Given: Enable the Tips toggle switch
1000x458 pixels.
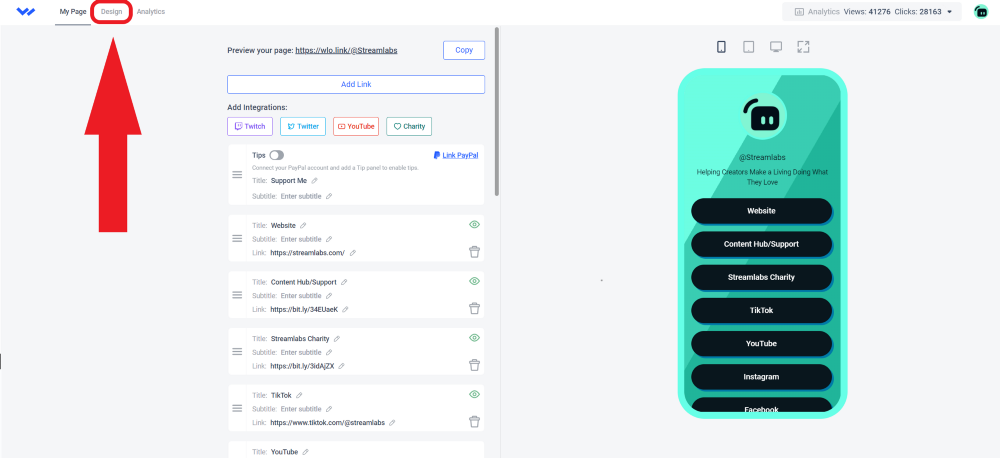Looking at the screenshot, I should tap(277, 155).
